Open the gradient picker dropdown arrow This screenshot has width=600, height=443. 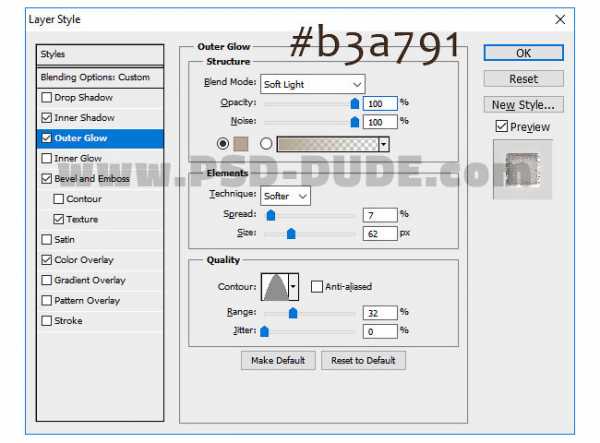click(x=384, y=144)
